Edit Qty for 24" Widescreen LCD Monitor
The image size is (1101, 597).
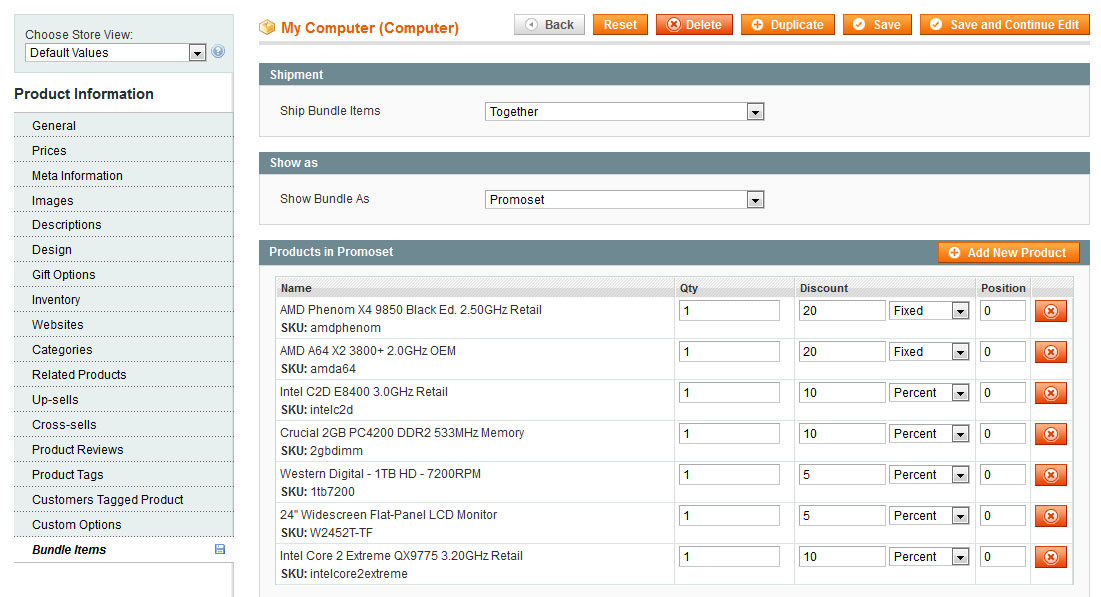point(729,516)
